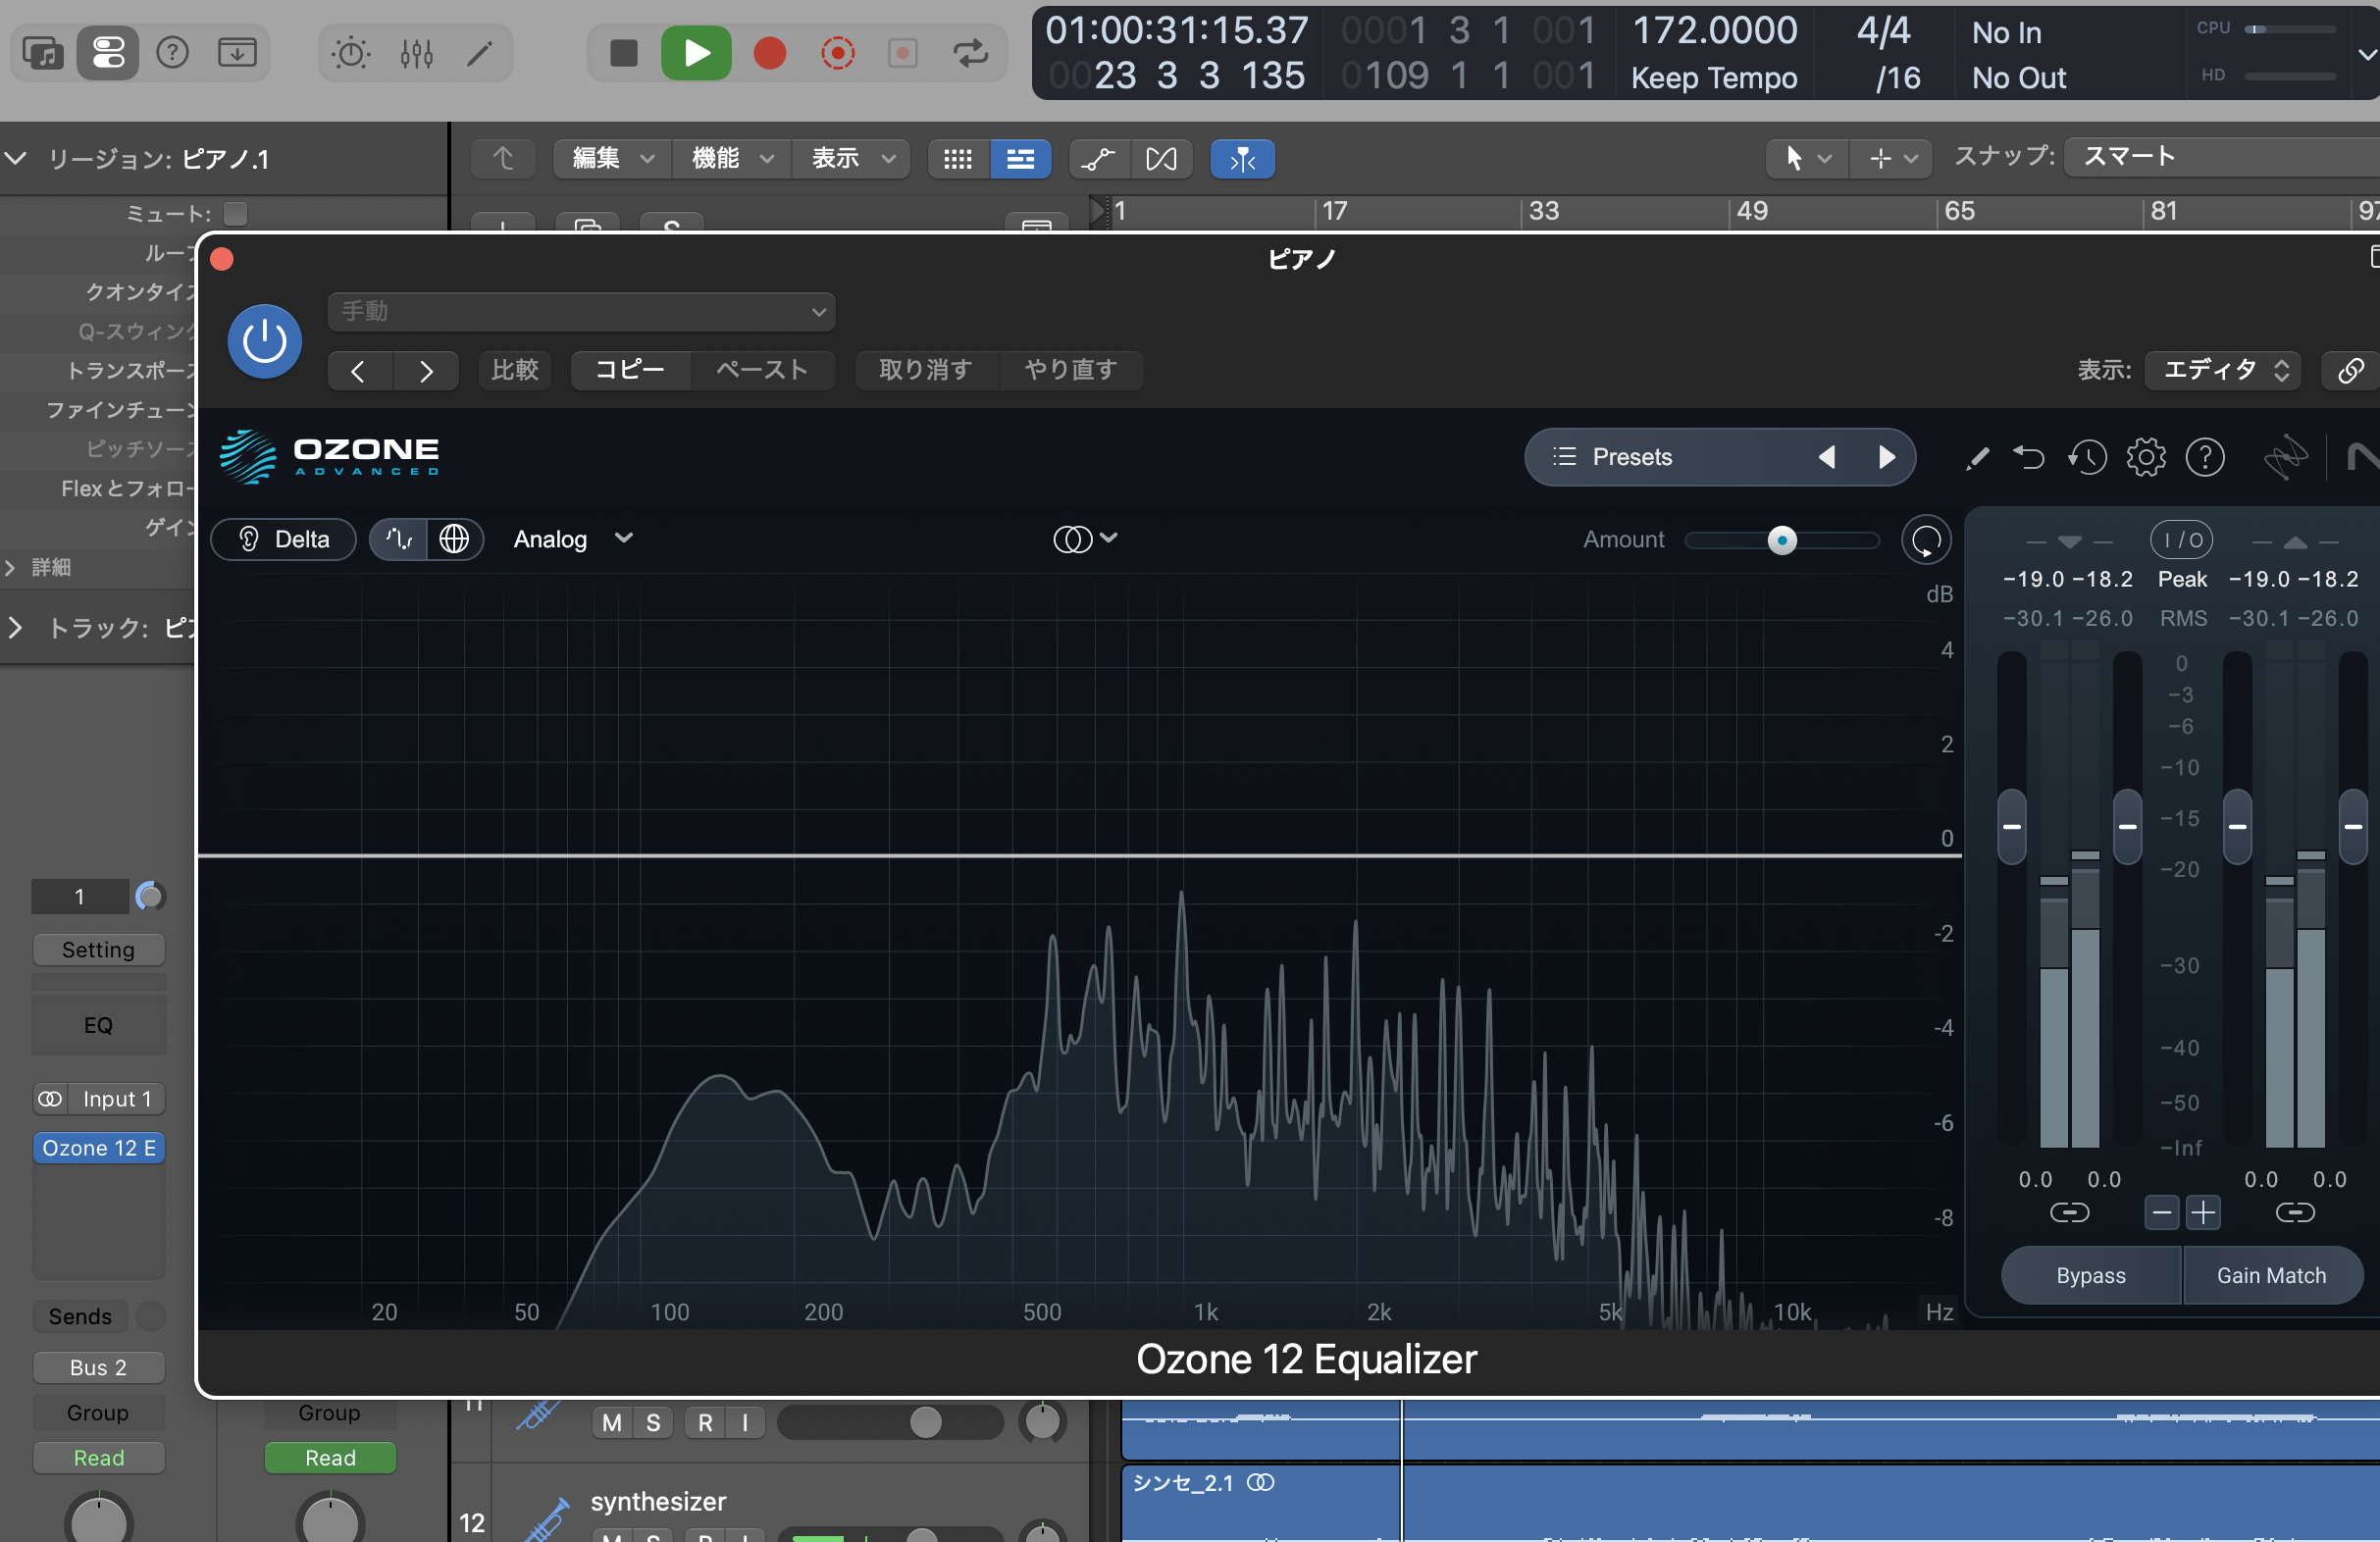Image resolution: width=2380 pixels, height=1542 pixels.
Task: Go to previous plug-in setting arrow
Action: [358, 370]
